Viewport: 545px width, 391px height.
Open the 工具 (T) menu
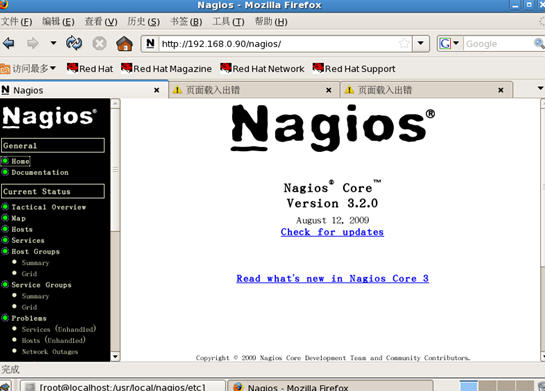228,22
